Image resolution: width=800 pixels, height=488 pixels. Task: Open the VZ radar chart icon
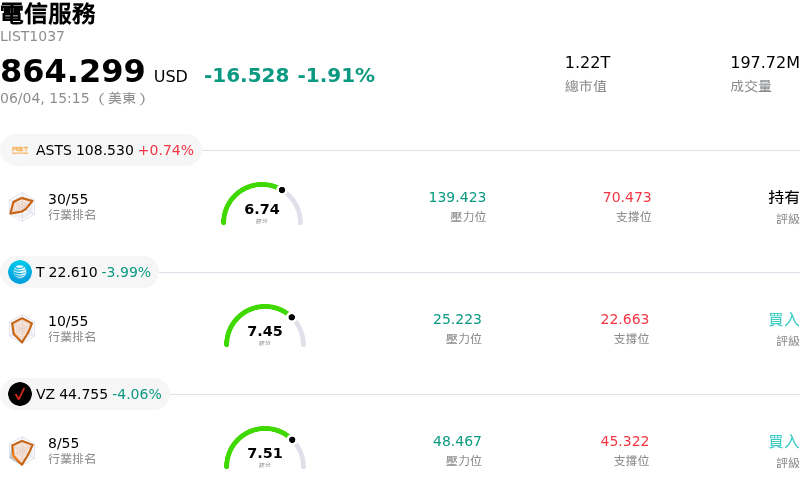[x=22, y=451]
